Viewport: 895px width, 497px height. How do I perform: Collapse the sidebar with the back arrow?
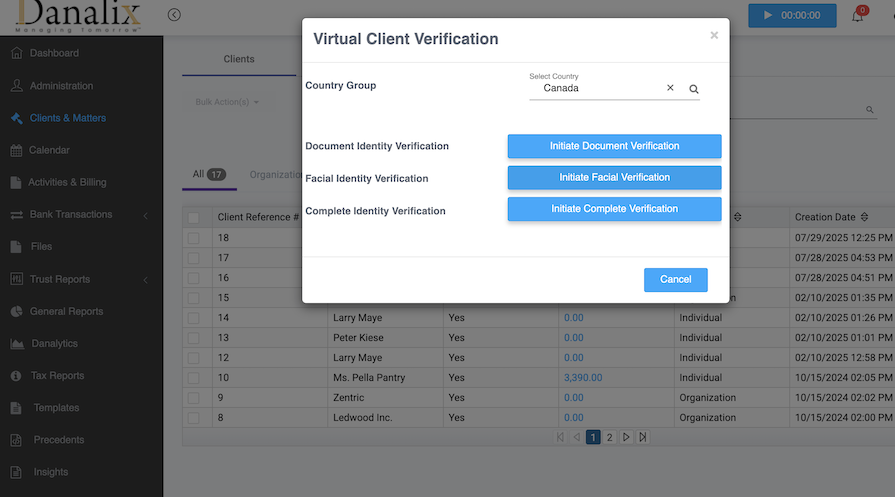[x=175, y=15]
